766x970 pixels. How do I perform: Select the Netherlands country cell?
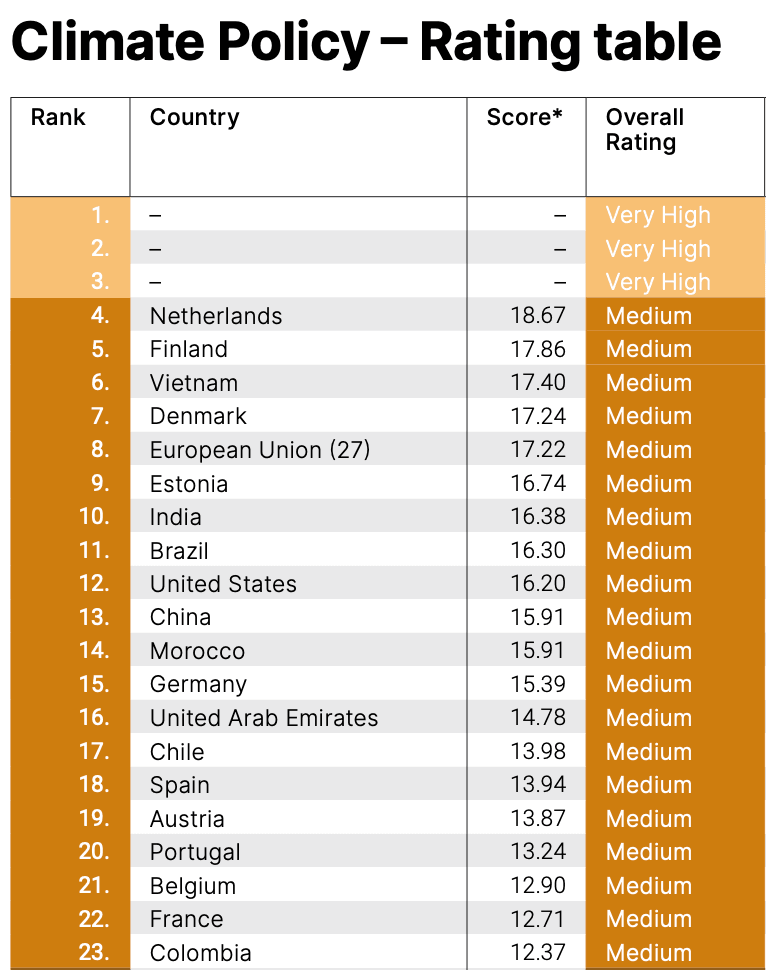(216, 316)
